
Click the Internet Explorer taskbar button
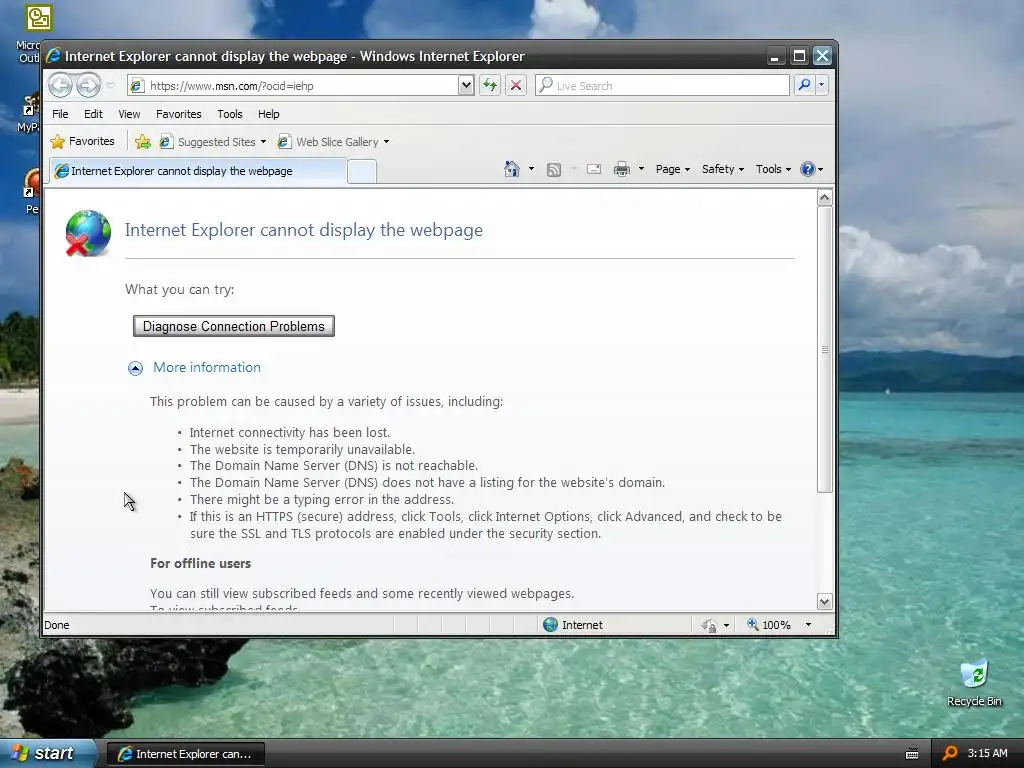[x=185, y=754]
